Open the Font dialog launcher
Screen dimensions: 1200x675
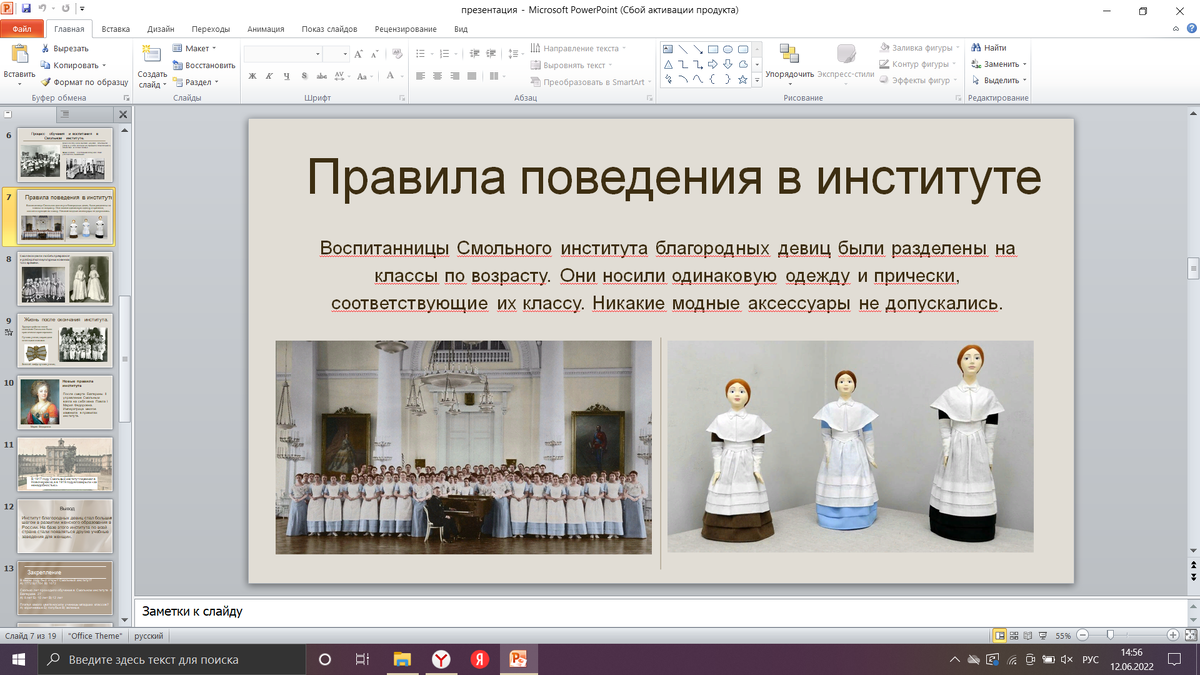click(x=402, y=98)
